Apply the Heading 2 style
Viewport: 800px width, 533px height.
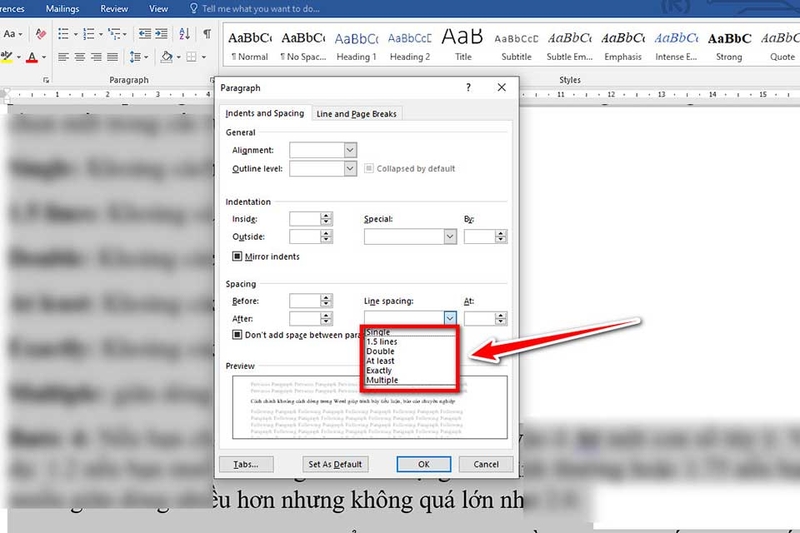point(410,46)
